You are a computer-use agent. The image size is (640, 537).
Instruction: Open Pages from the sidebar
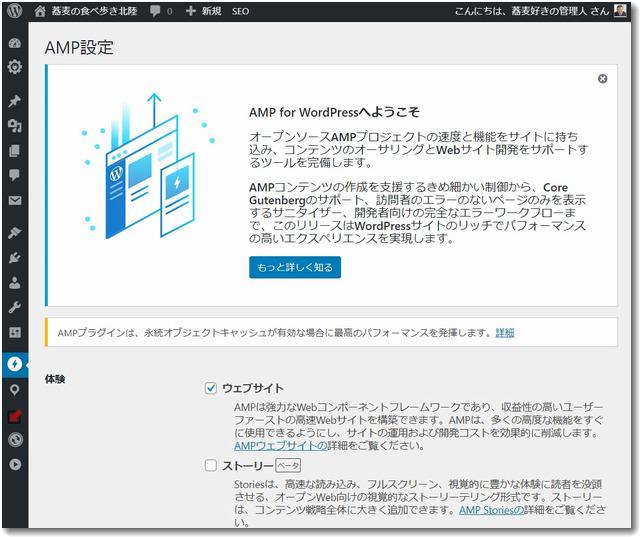pyautogui.click(x=15, y=151)
